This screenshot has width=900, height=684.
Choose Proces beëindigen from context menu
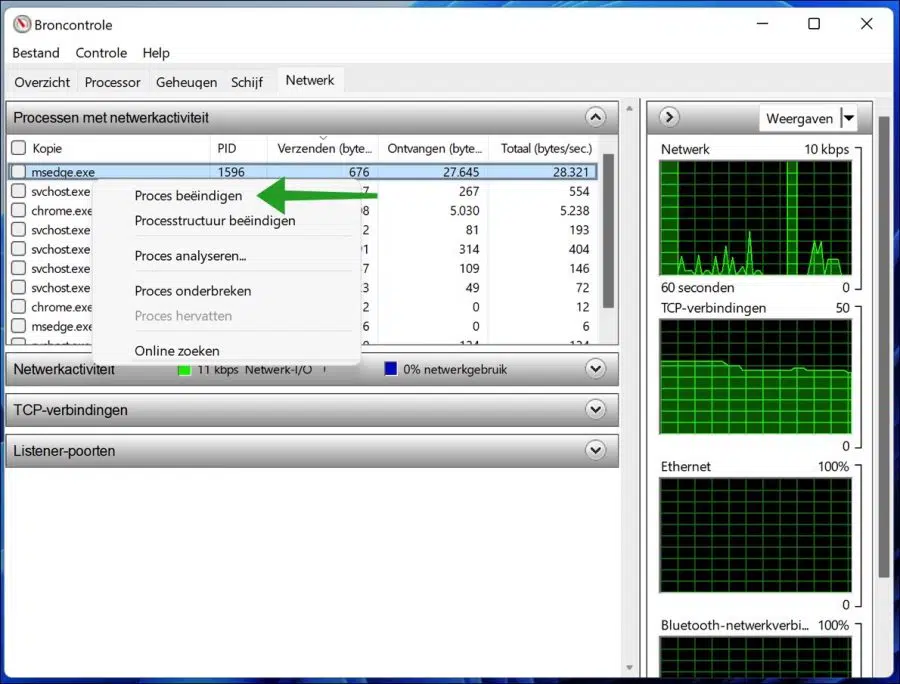point(188,196)
